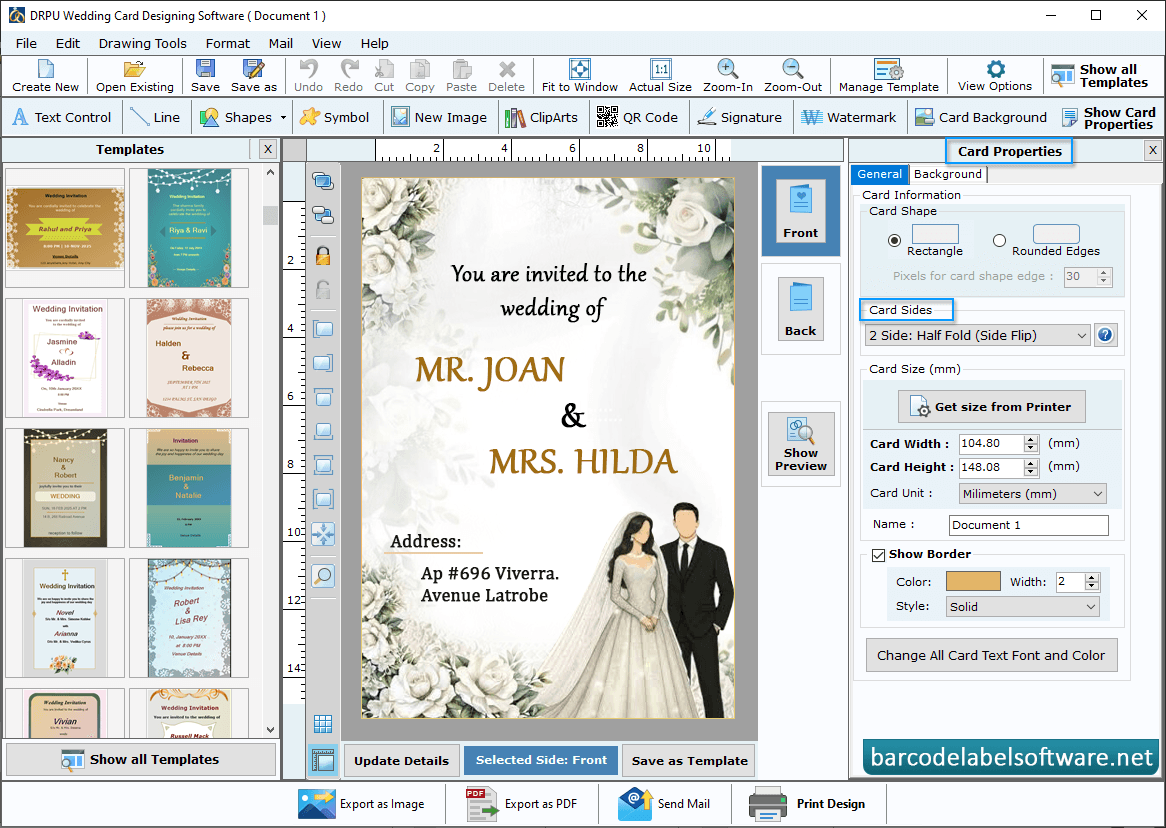Switch to the Front card side

(x=800, y=212)
